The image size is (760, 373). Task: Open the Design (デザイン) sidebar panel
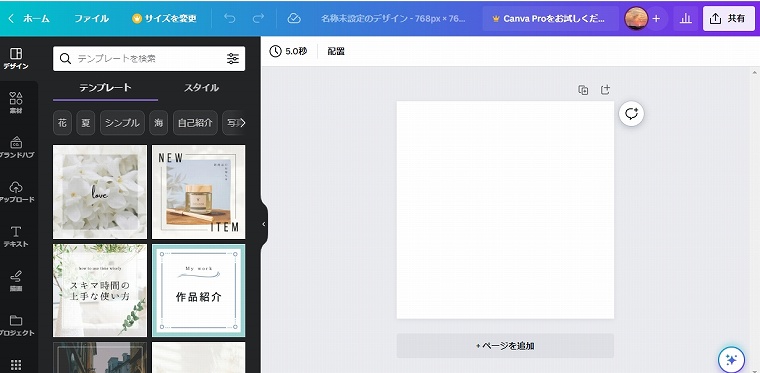[16, 59]
